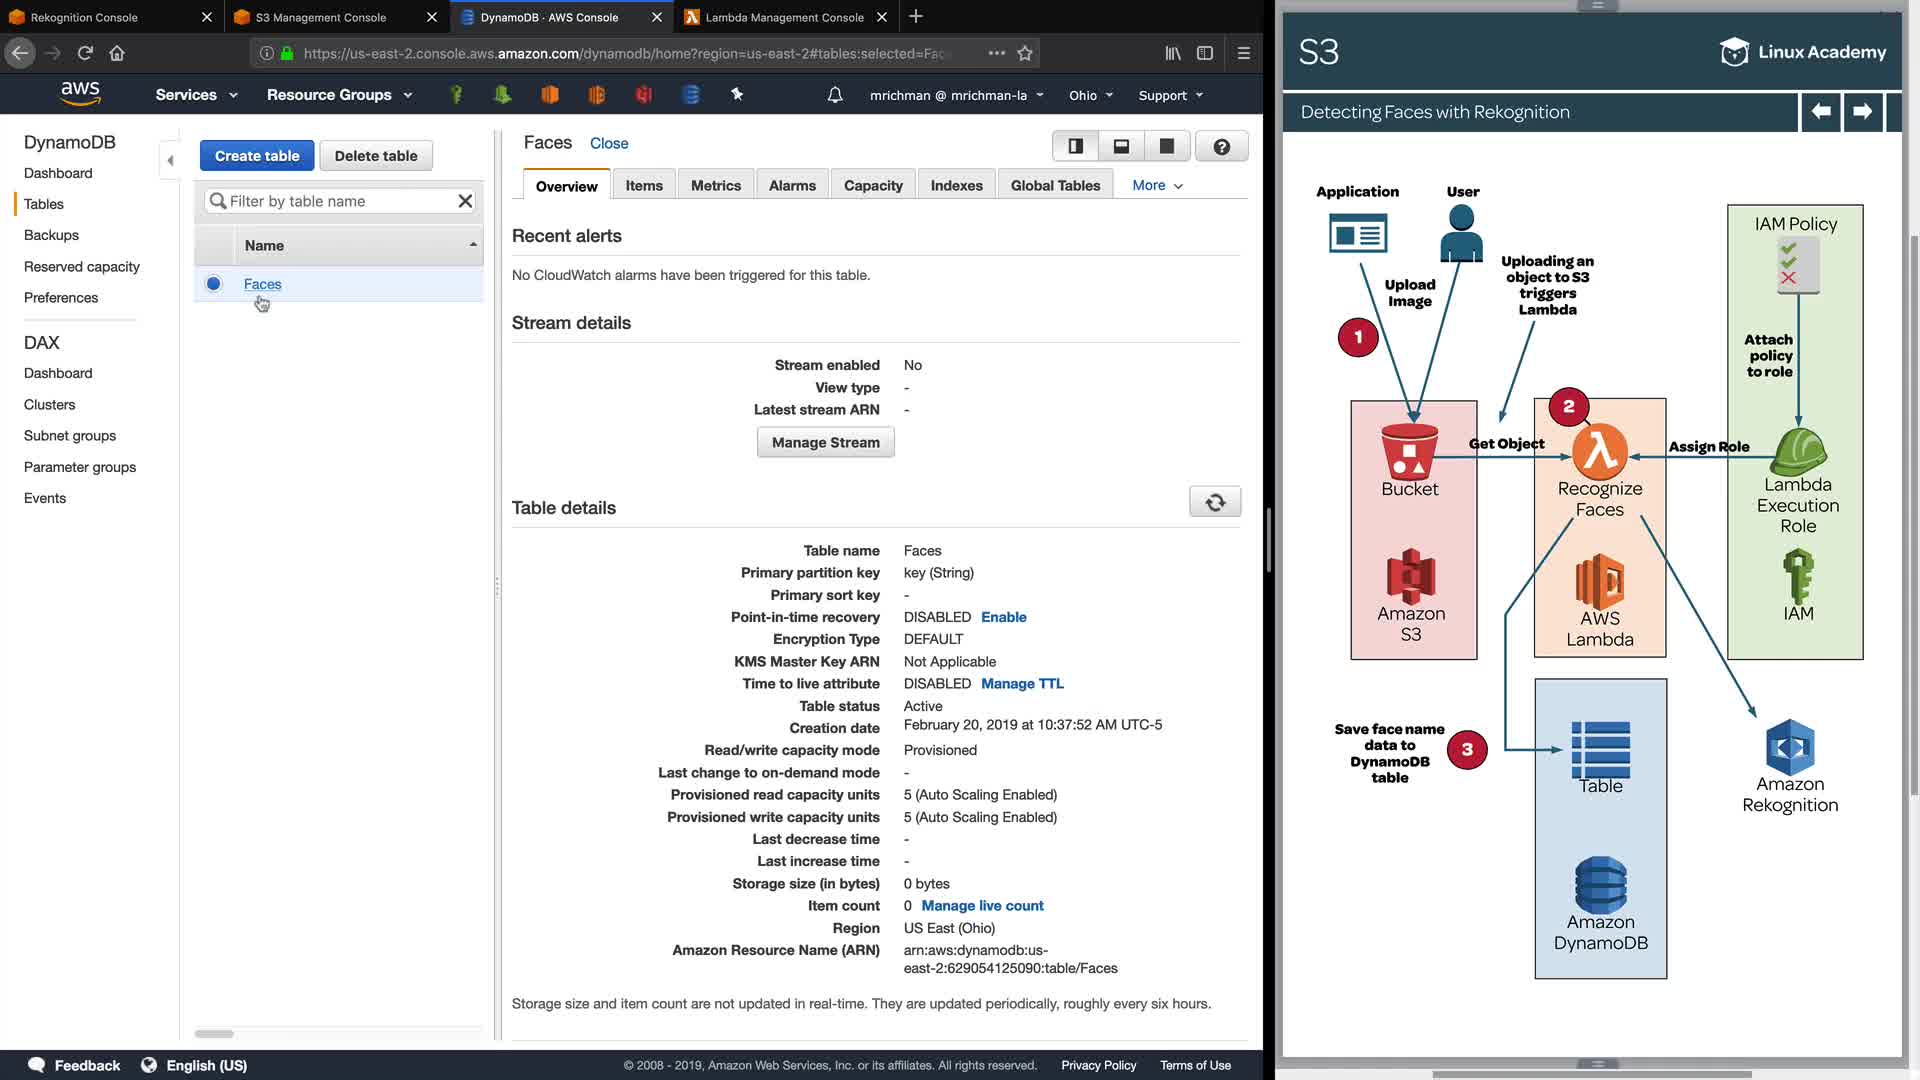
Task: Open help with question mark icon
Action: pos(1221,147)
